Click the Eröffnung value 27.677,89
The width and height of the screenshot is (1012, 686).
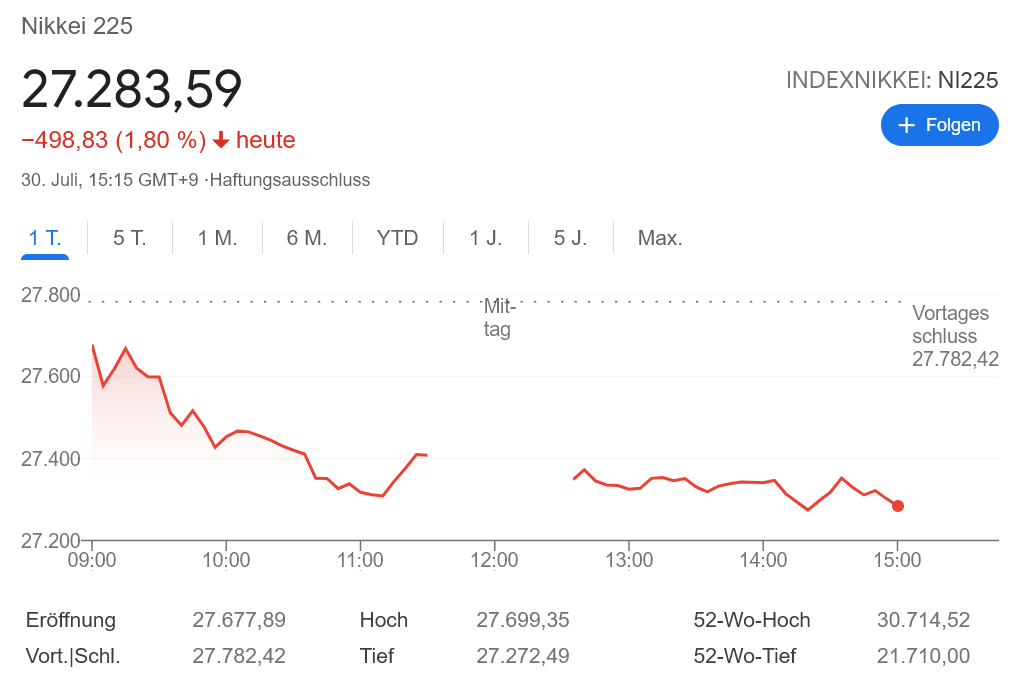pyautogui.click(x=239, y=620)
